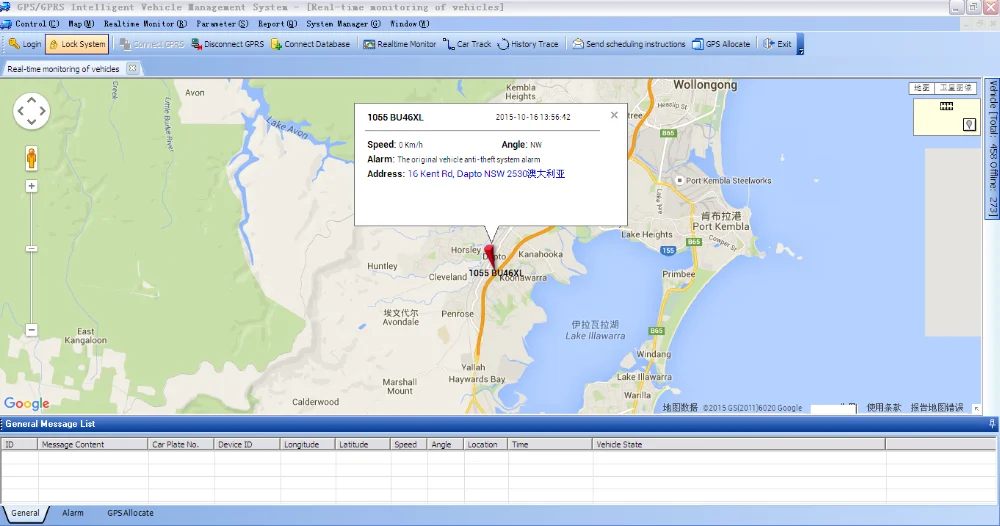The height and width of the screenshot is (526, 1000).
Task: Switch map to satellite imagery view
Action: point(956,88)
